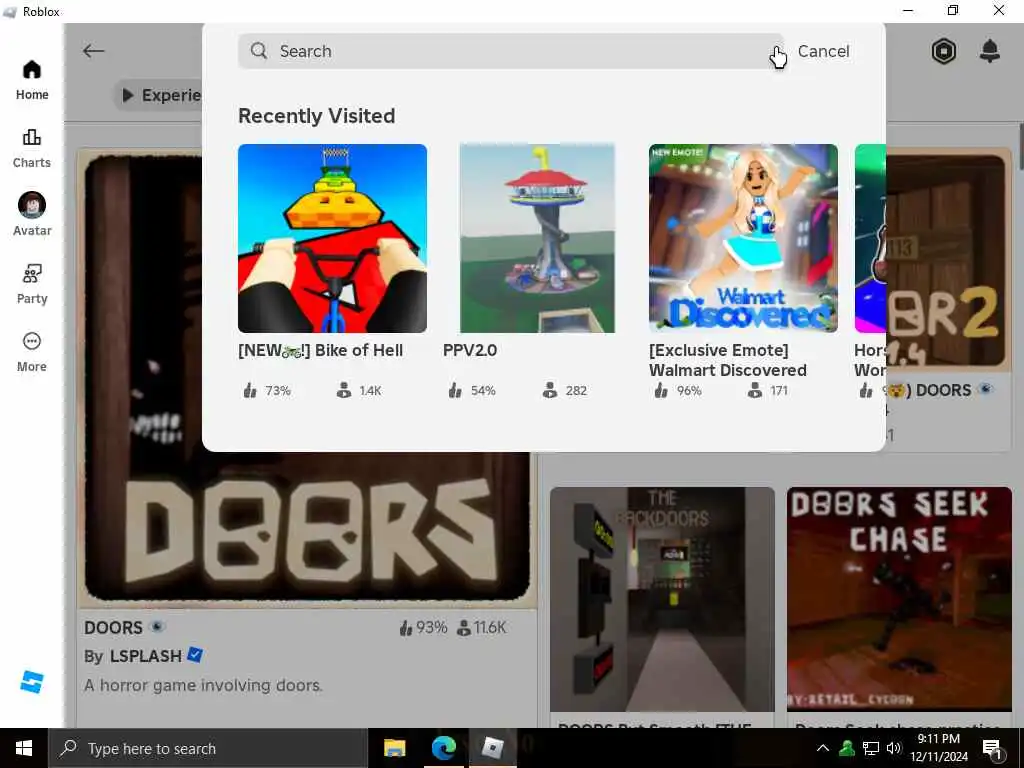Open the notifications bell
Image resolution: width=1024 pixels, height=768 pixels.
tap(990, 51)
